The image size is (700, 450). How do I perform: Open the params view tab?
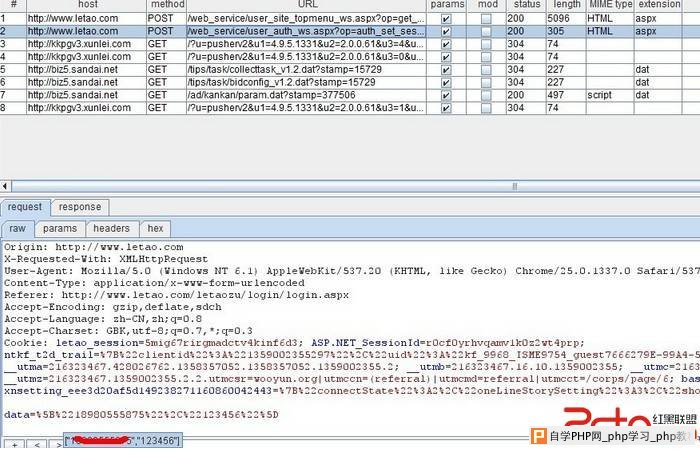60,229
